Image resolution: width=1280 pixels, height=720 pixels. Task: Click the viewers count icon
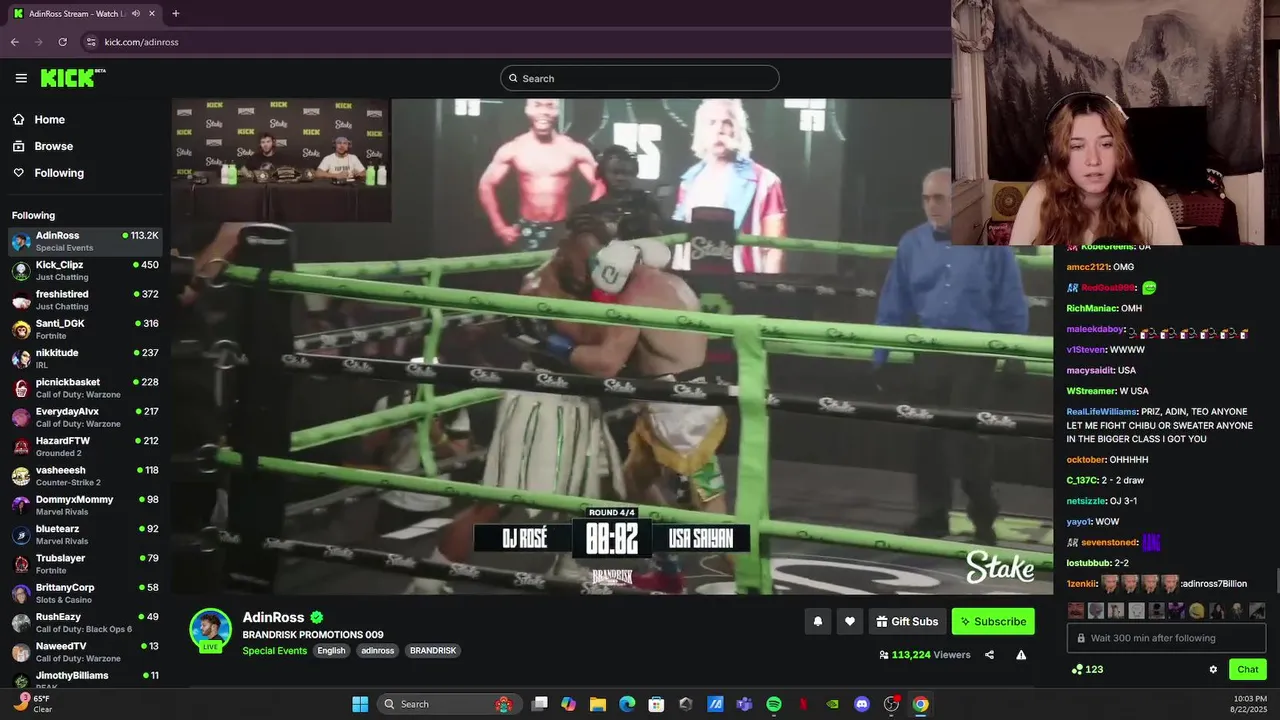[884, 655]
